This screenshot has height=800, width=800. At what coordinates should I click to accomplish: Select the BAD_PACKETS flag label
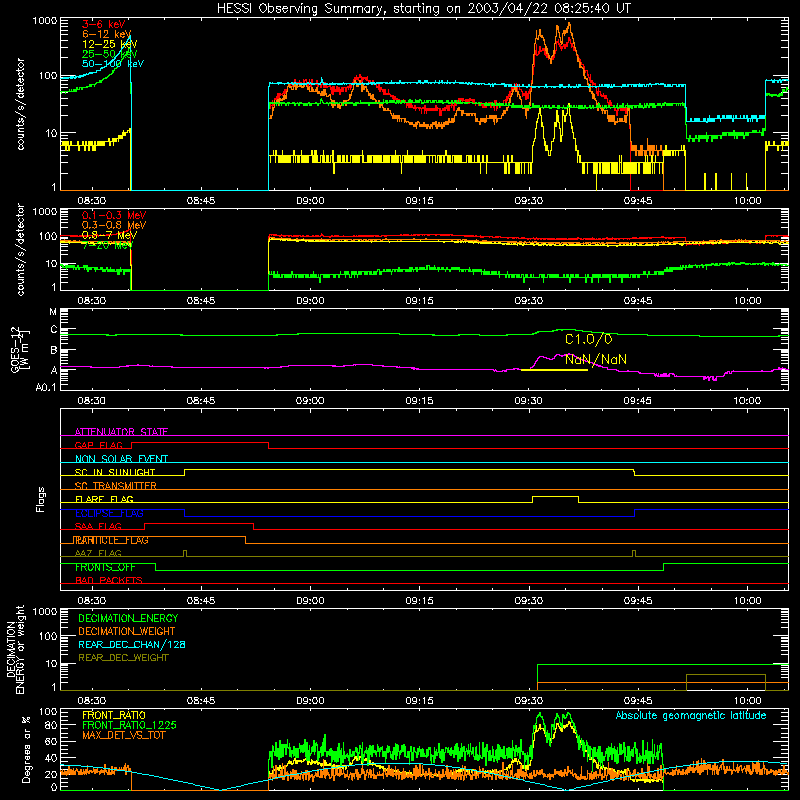tap(109, 580)
